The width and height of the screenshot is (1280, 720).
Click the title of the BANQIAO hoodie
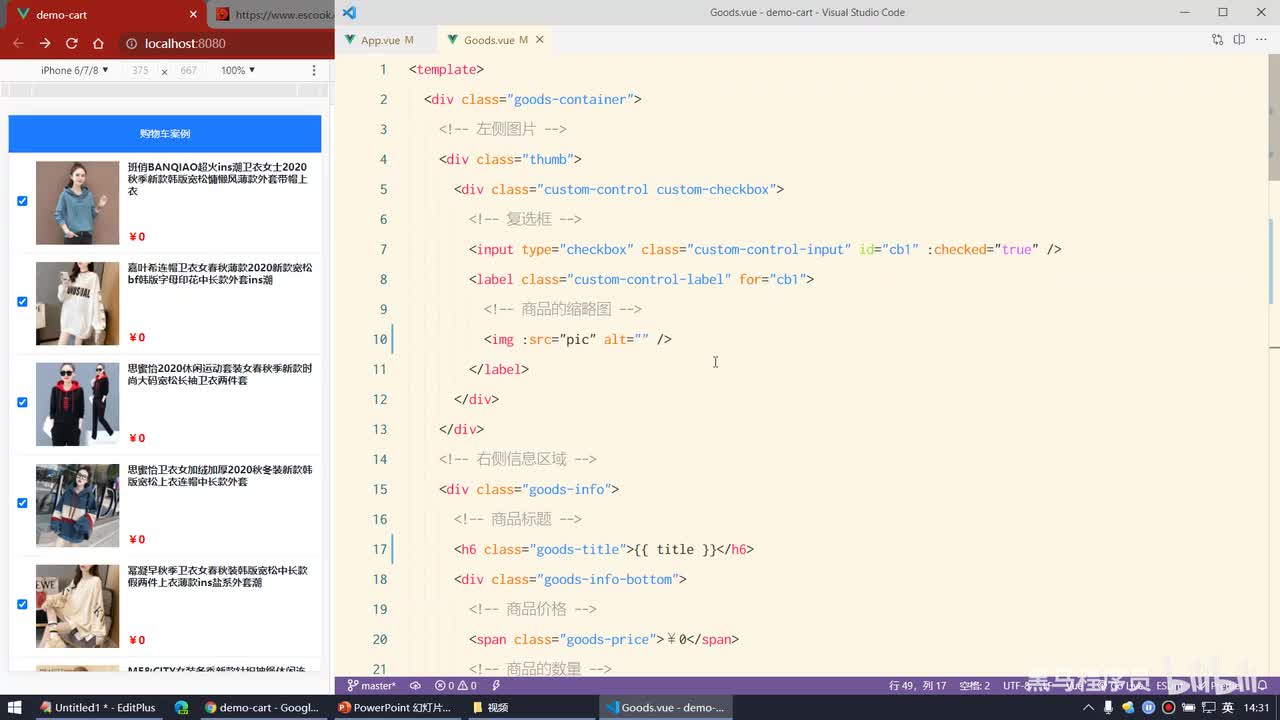point(218,179)
